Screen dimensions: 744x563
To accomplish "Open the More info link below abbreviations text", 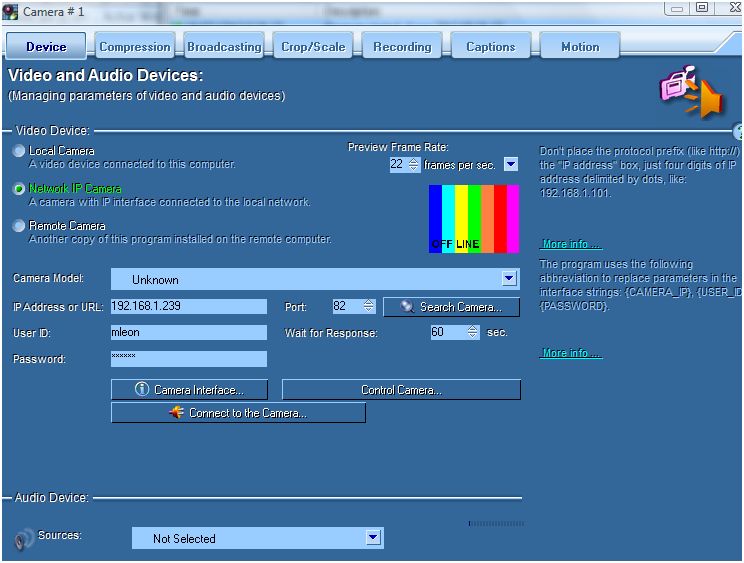I will 570,353.
